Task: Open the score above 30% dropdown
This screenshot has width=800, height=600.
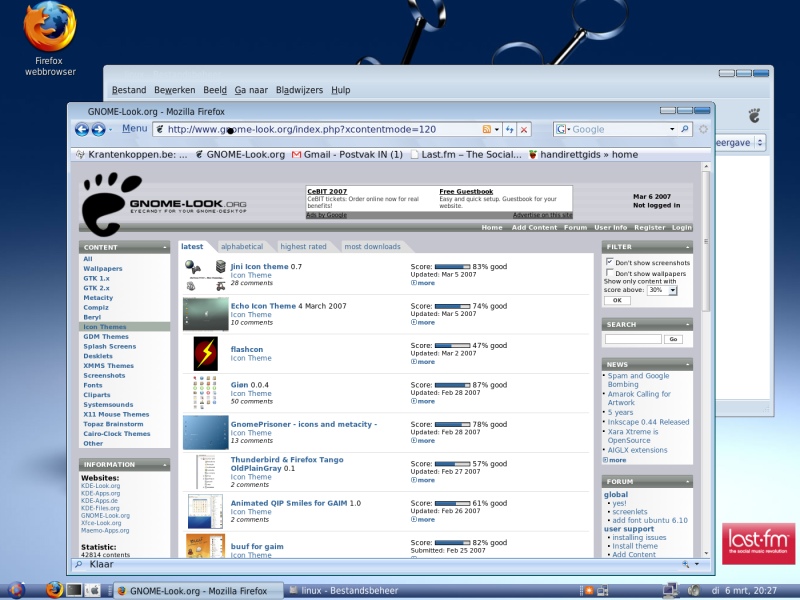Action: coord(662,290)
